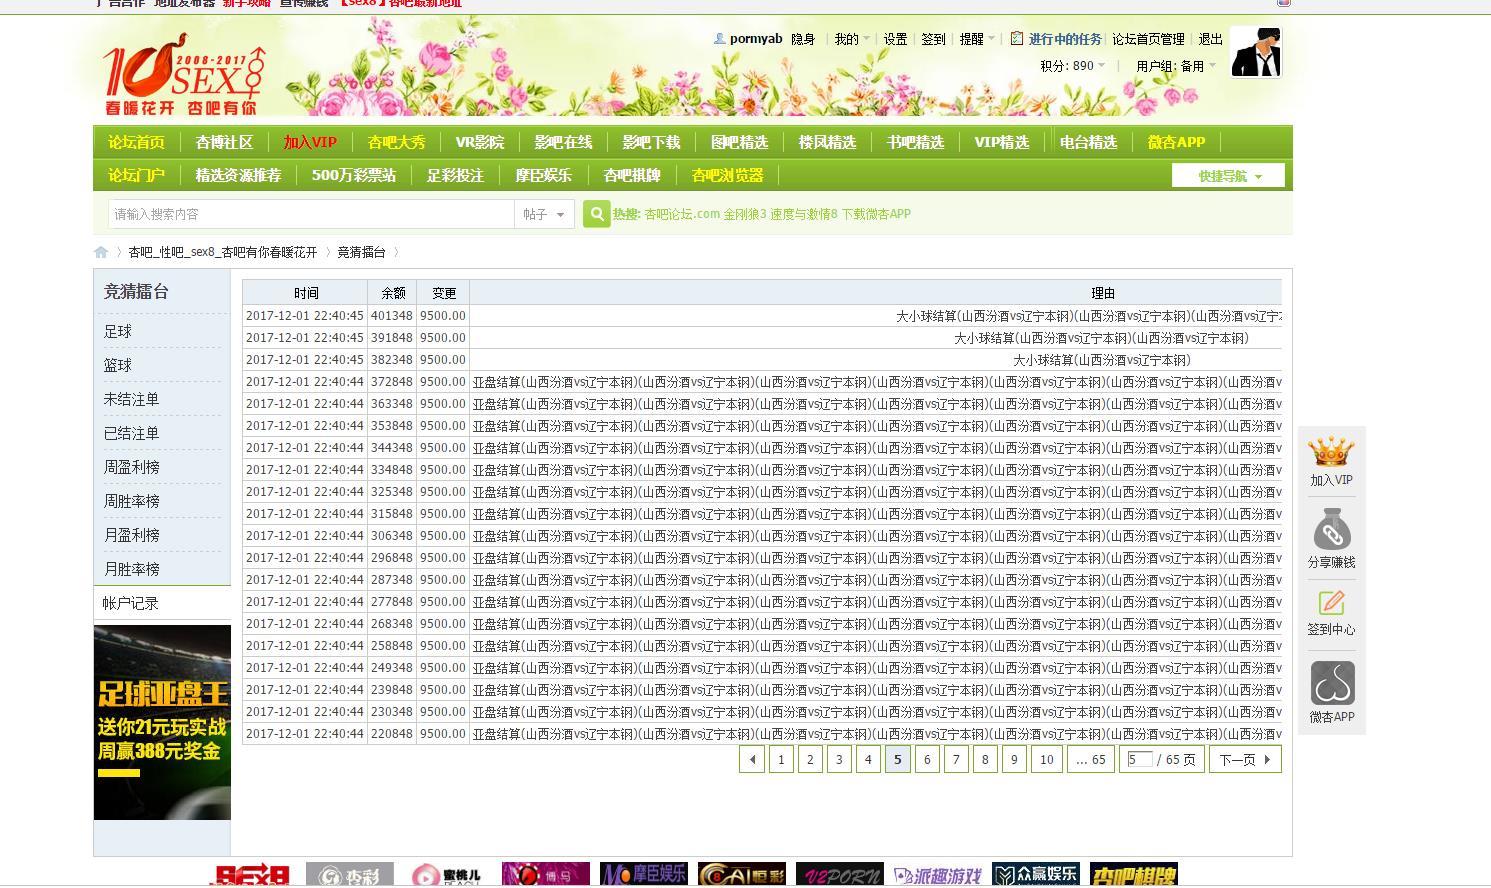Open the 影吧下载 nav tab

pyautogui.click(x=651, y=142)
